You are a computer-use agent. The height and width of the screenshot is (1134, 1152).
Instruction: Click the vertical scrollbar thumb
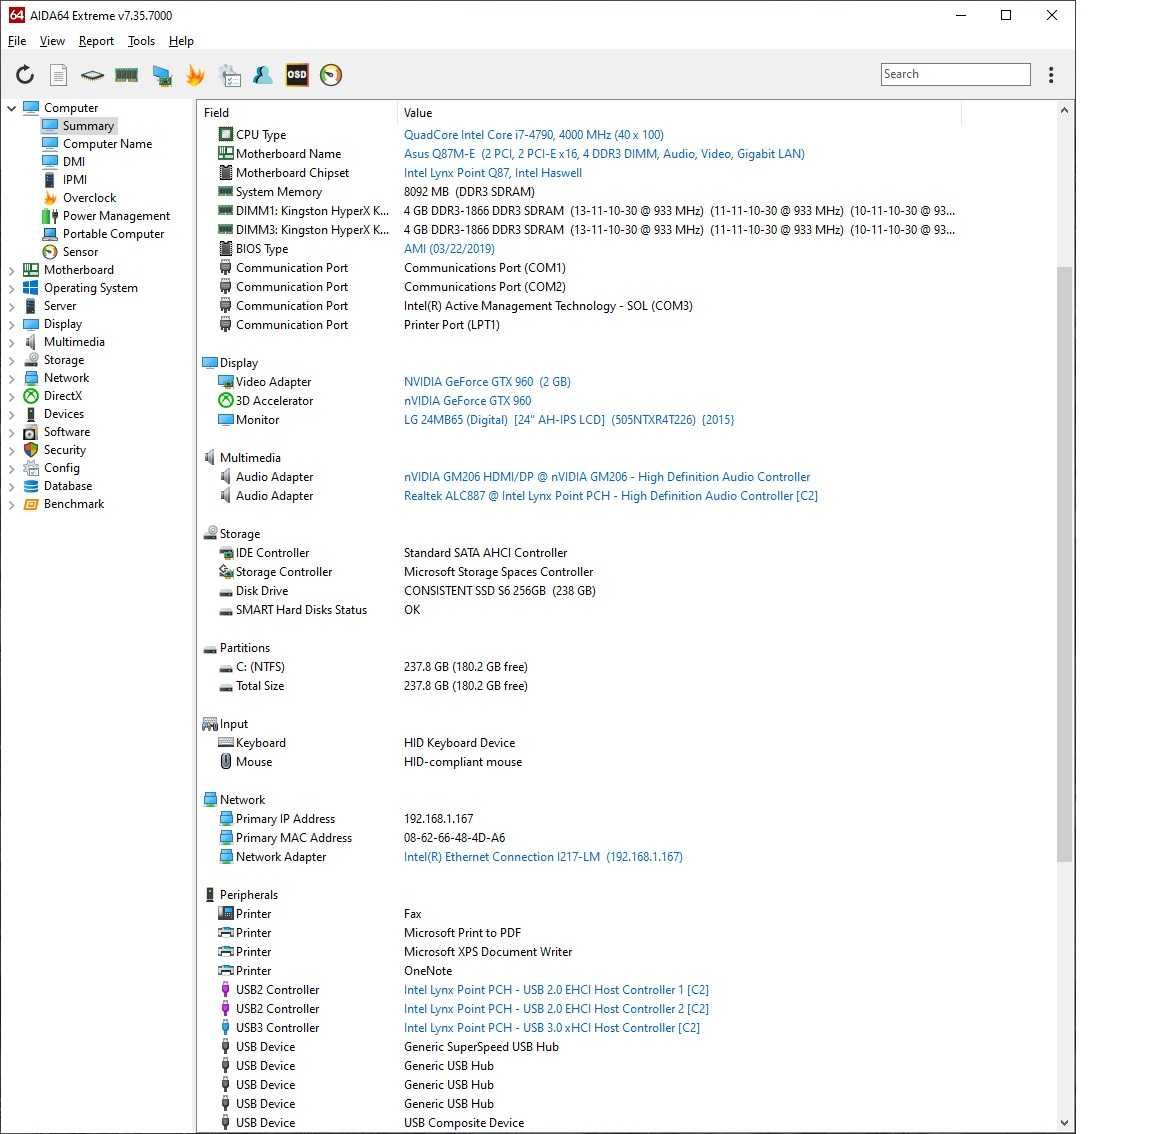point(1064,564)
